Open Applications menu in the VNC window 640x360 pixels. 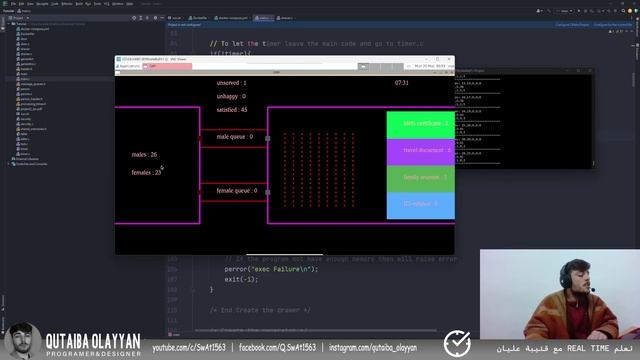point(129,66)
